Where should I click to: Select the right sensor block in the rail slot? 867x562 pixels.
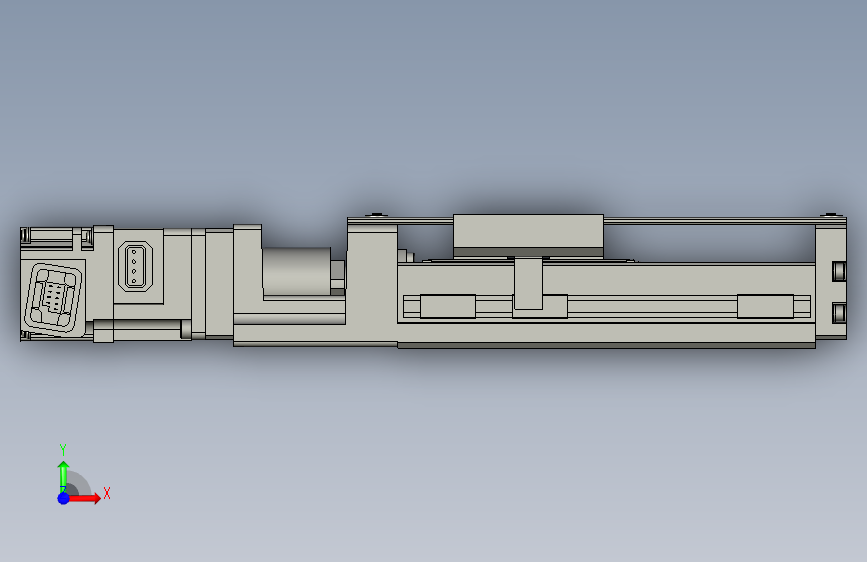click(x=765, y=306)
